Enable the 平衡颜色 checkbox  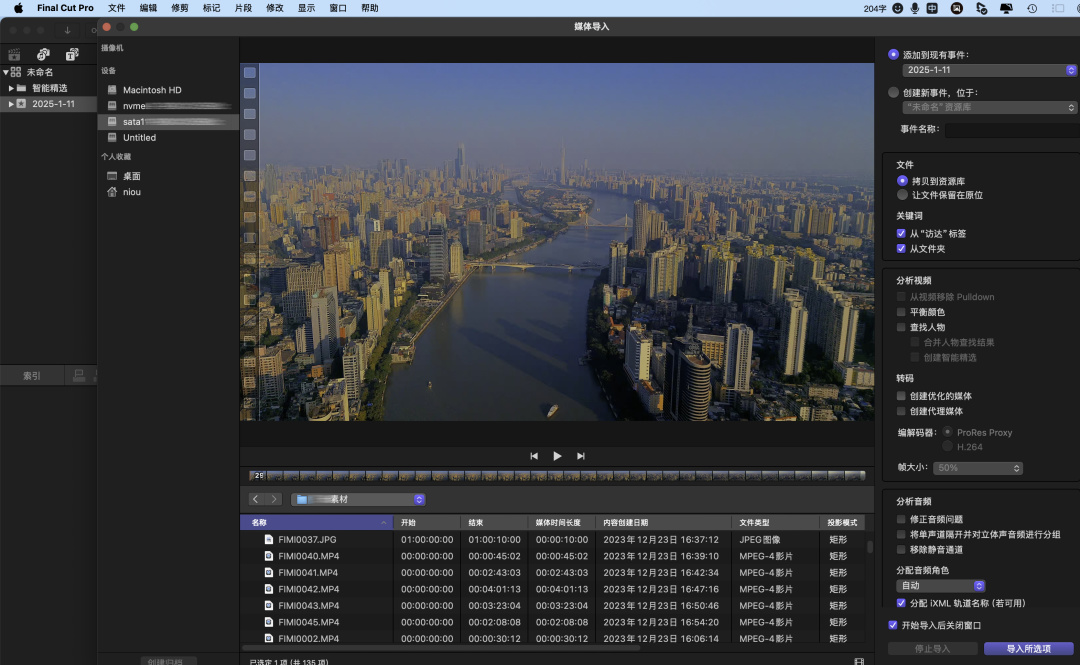902,312
